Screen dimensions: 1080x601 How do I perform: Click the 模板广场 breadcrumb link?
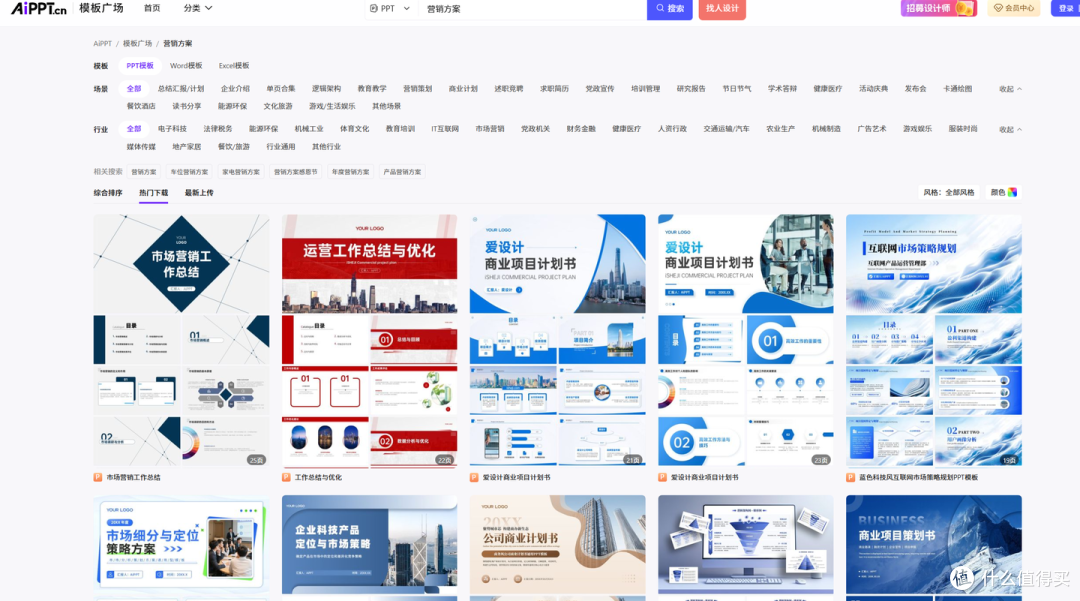(x=137, y=43)
